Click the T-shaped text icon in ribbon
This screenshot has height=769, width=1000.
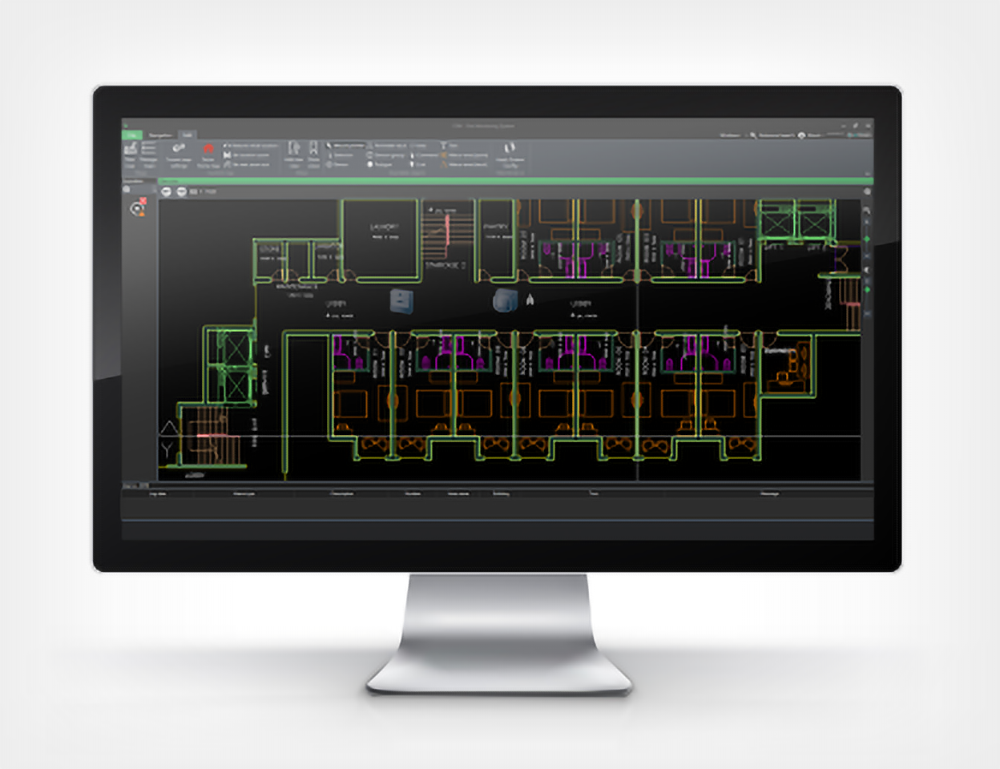click(443, 146)
